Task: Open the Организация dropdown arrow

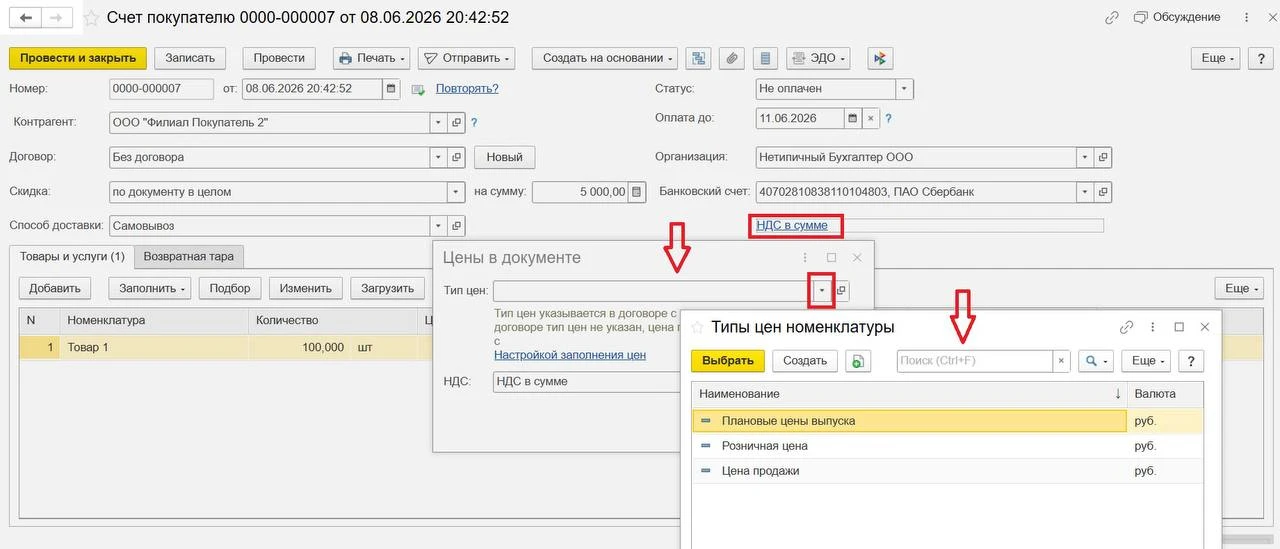Action: coord(1085,157)
